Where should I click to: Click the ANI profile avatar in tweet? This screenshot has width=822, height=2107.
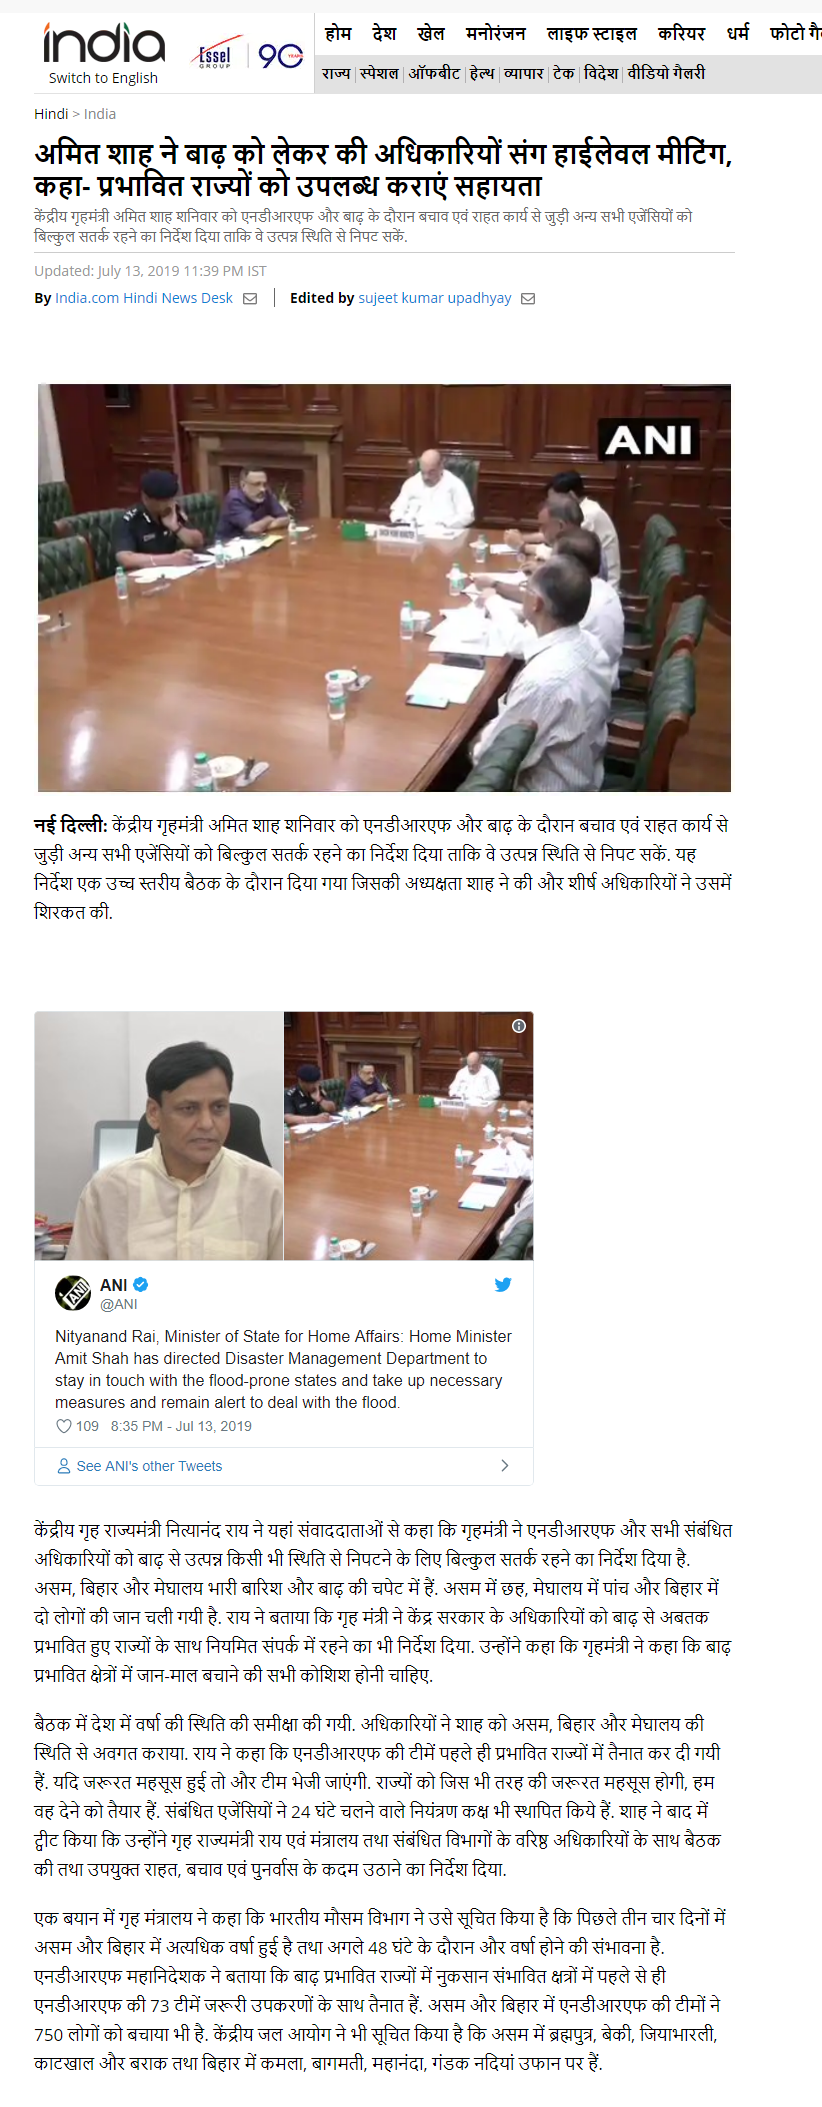coord(73,1293)
